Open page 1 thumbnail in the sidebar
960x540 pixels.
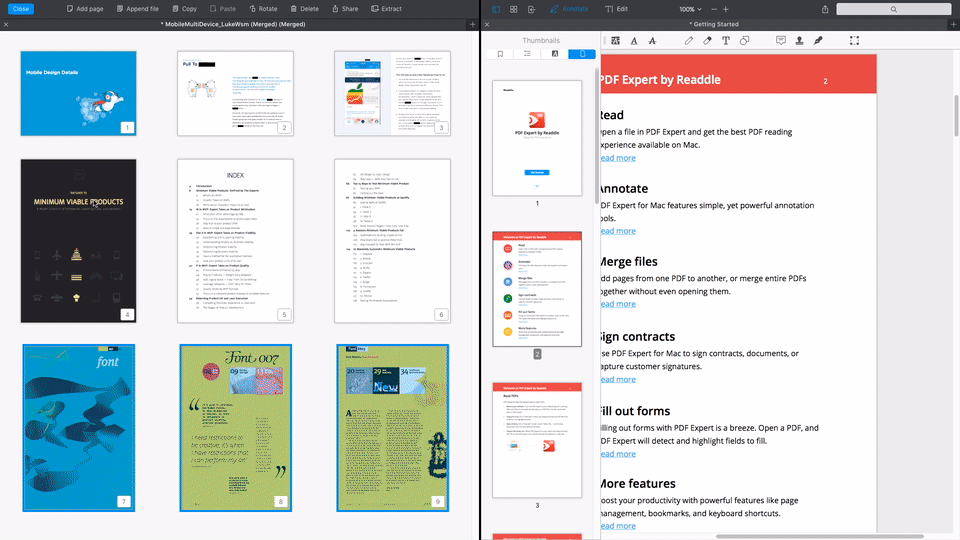[x=537, y=138]
